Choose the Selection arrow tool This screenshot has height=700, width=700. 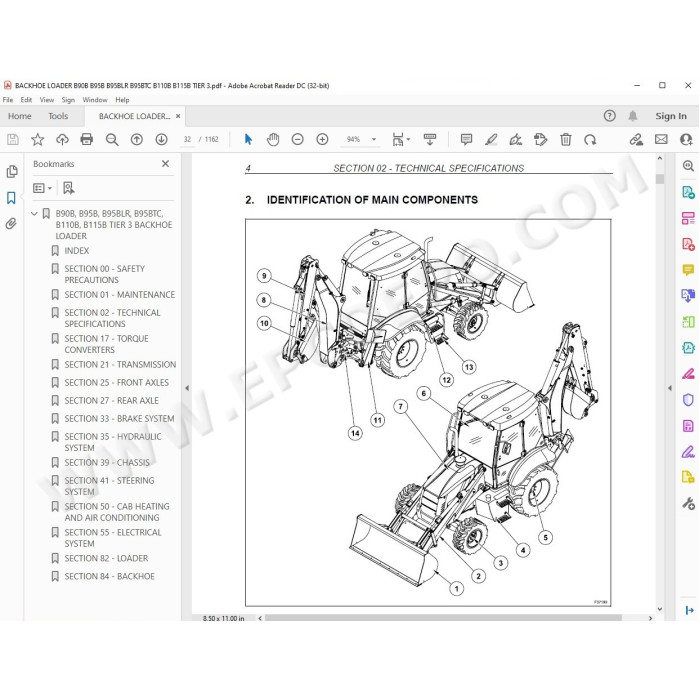coord(248,140)
